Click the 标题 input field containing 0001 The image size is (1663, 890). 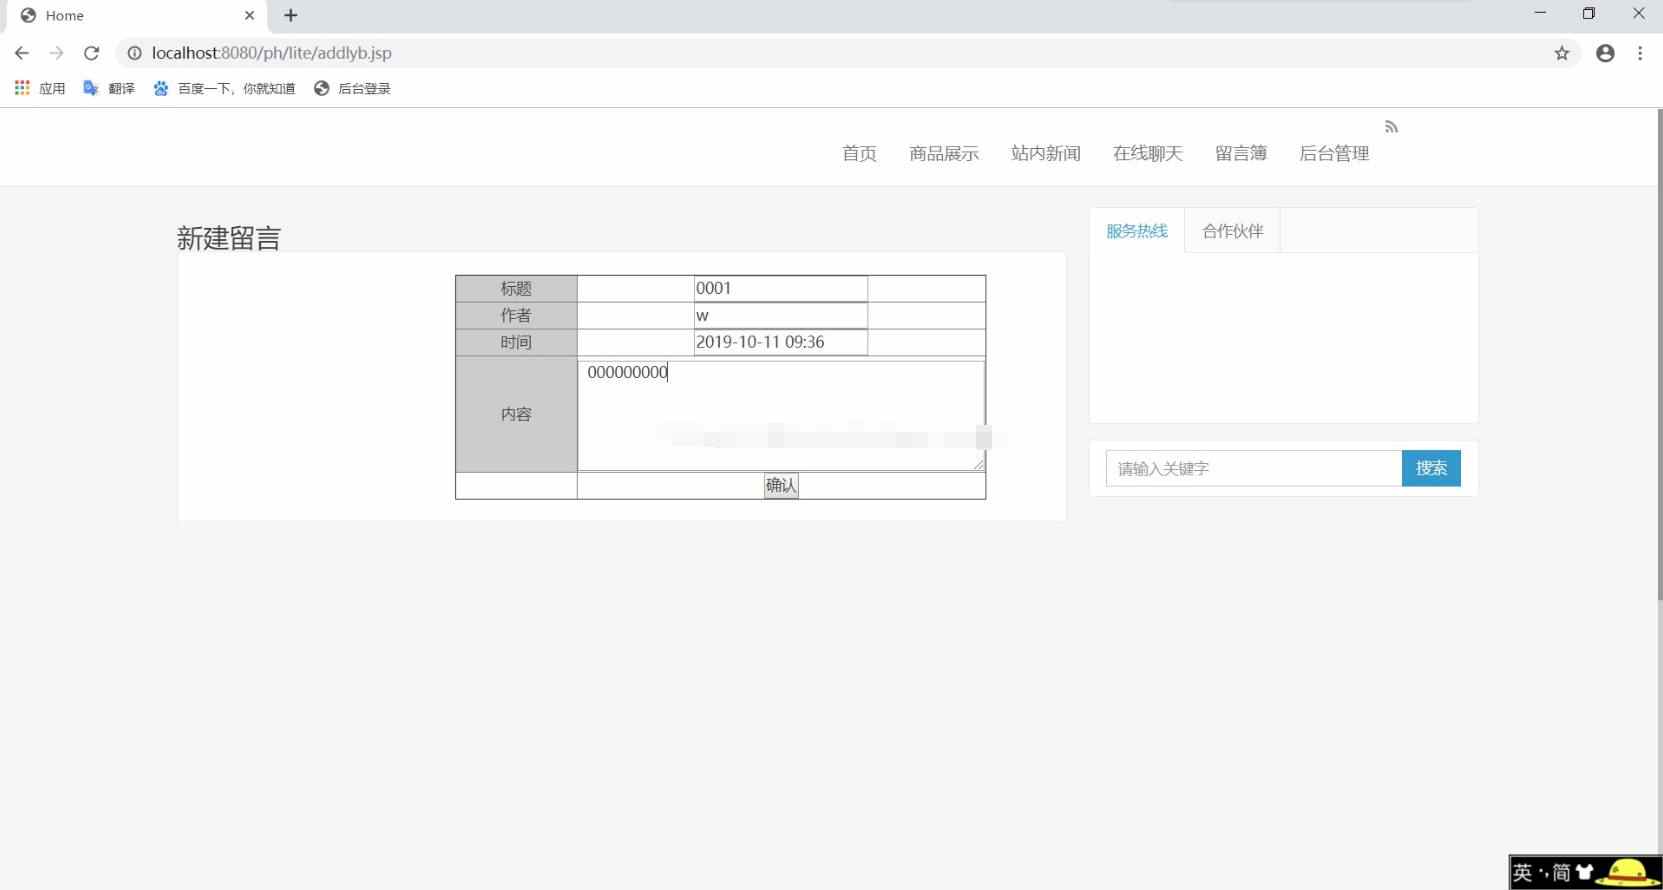click(781, 288)
